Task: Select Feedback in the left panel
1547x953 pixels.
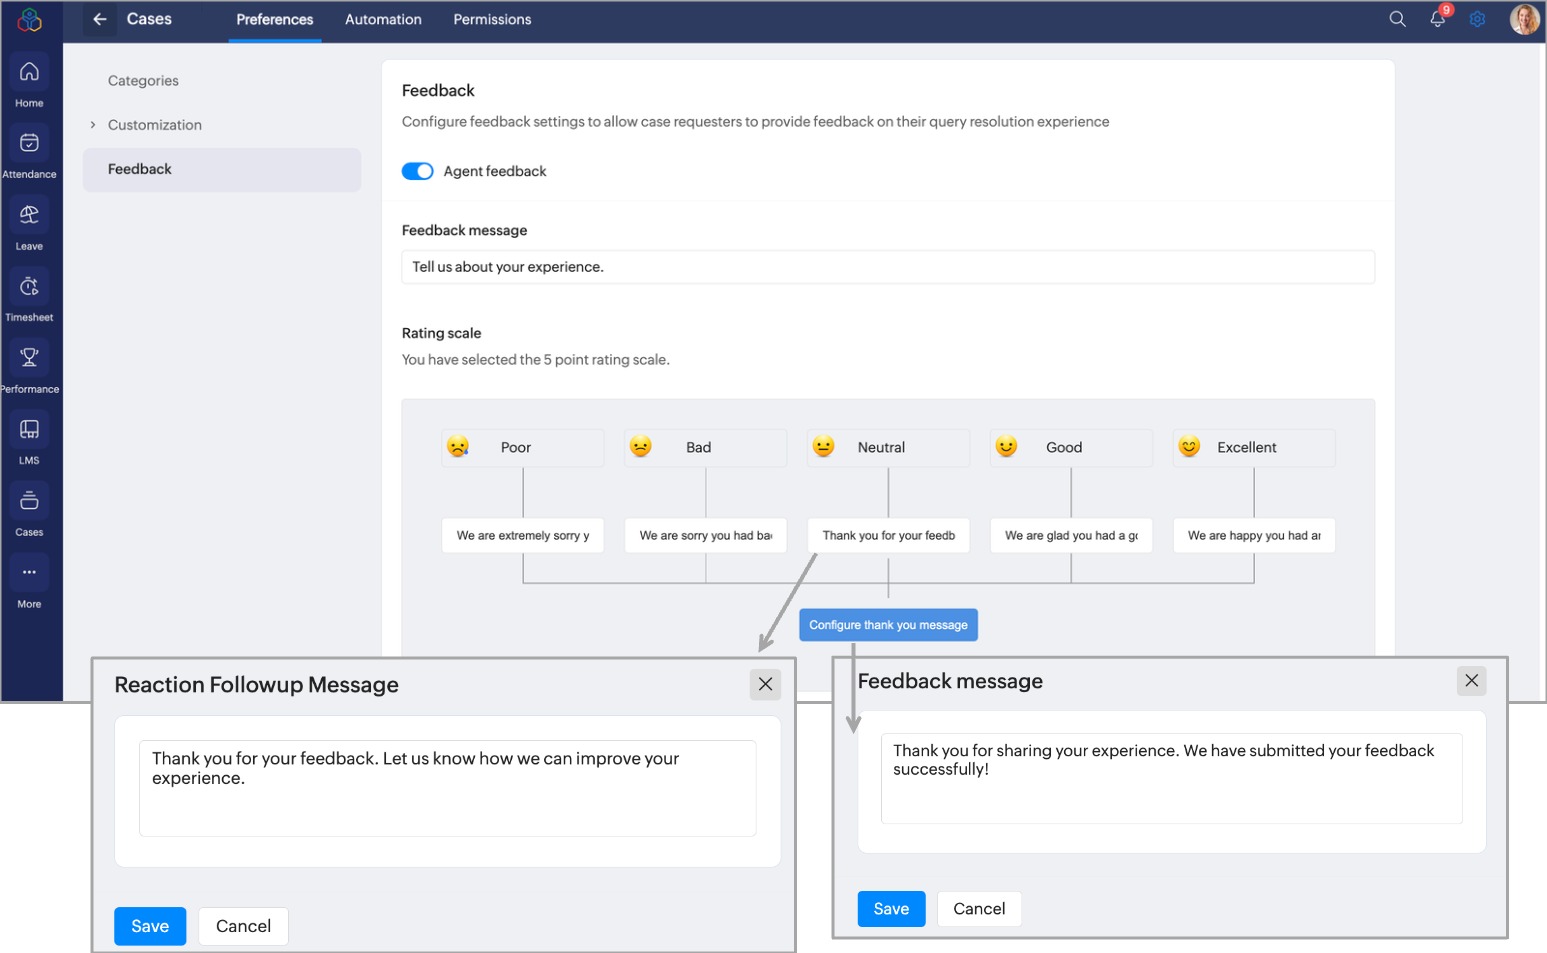Action: point(222,170)
